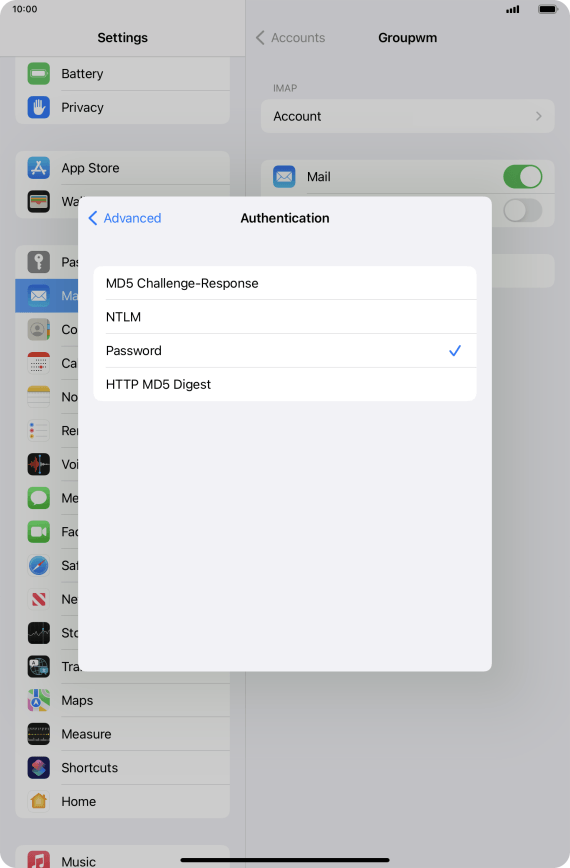Open Battery settings icon

[x=39, y=74]
